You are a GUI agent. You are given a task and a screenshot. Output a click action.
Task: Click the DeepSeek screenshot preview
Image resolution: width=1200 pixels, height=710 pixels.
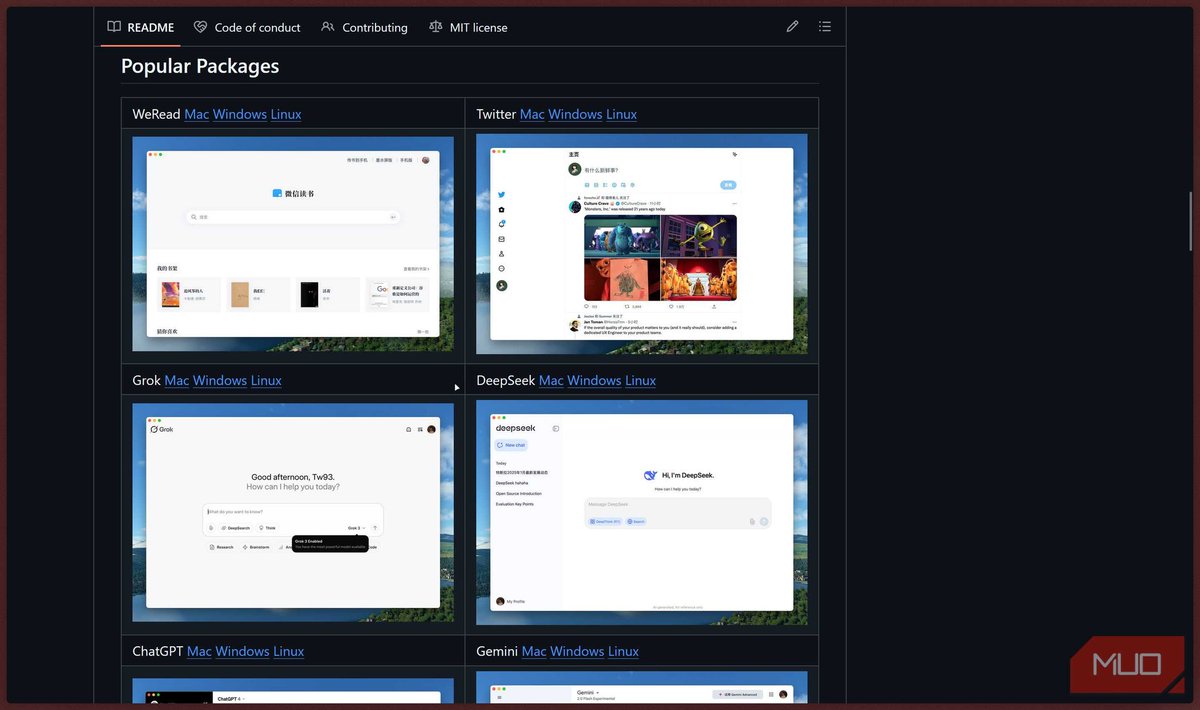click(641, 511)
